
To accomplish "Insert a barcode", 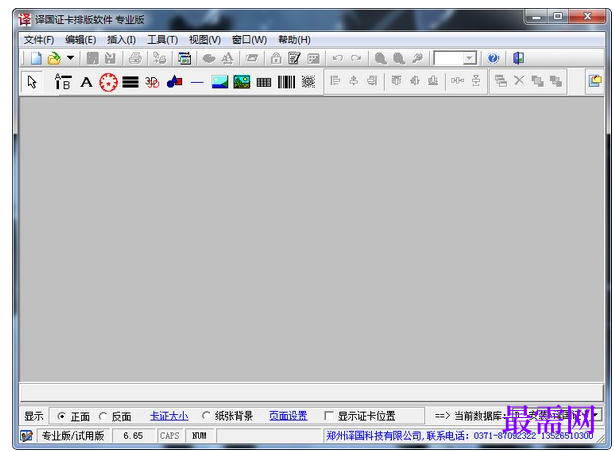I will [x=286, y=82].
